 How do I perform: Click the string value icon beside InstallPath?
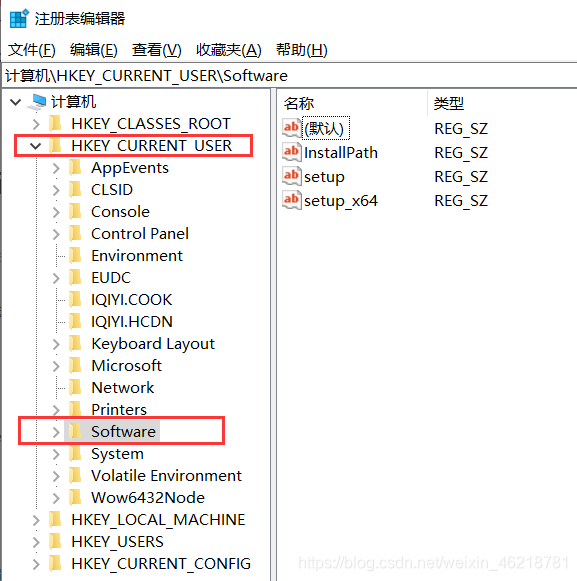(292, 152)
